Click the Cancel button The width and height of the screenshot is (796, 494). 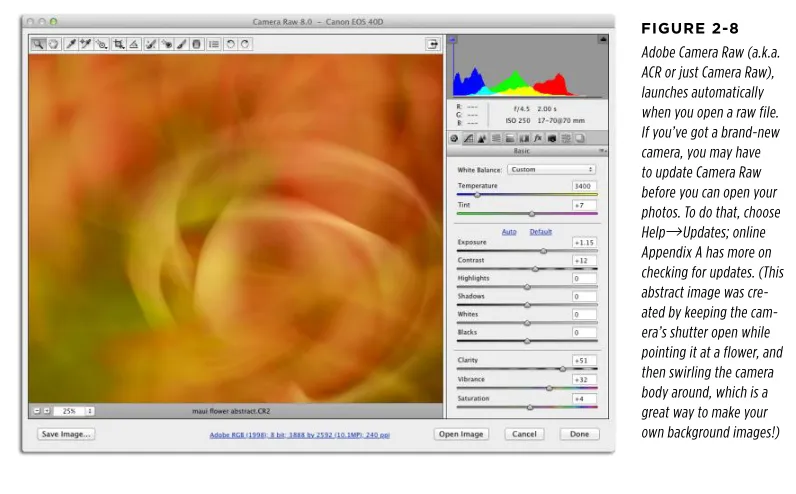point(524,434)
